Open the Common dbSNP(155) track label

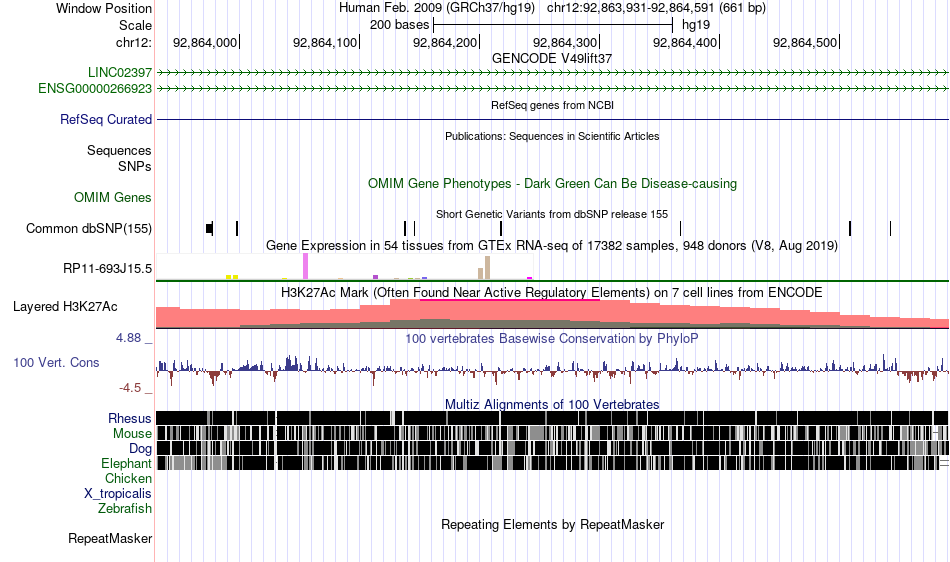coord(88,228)
